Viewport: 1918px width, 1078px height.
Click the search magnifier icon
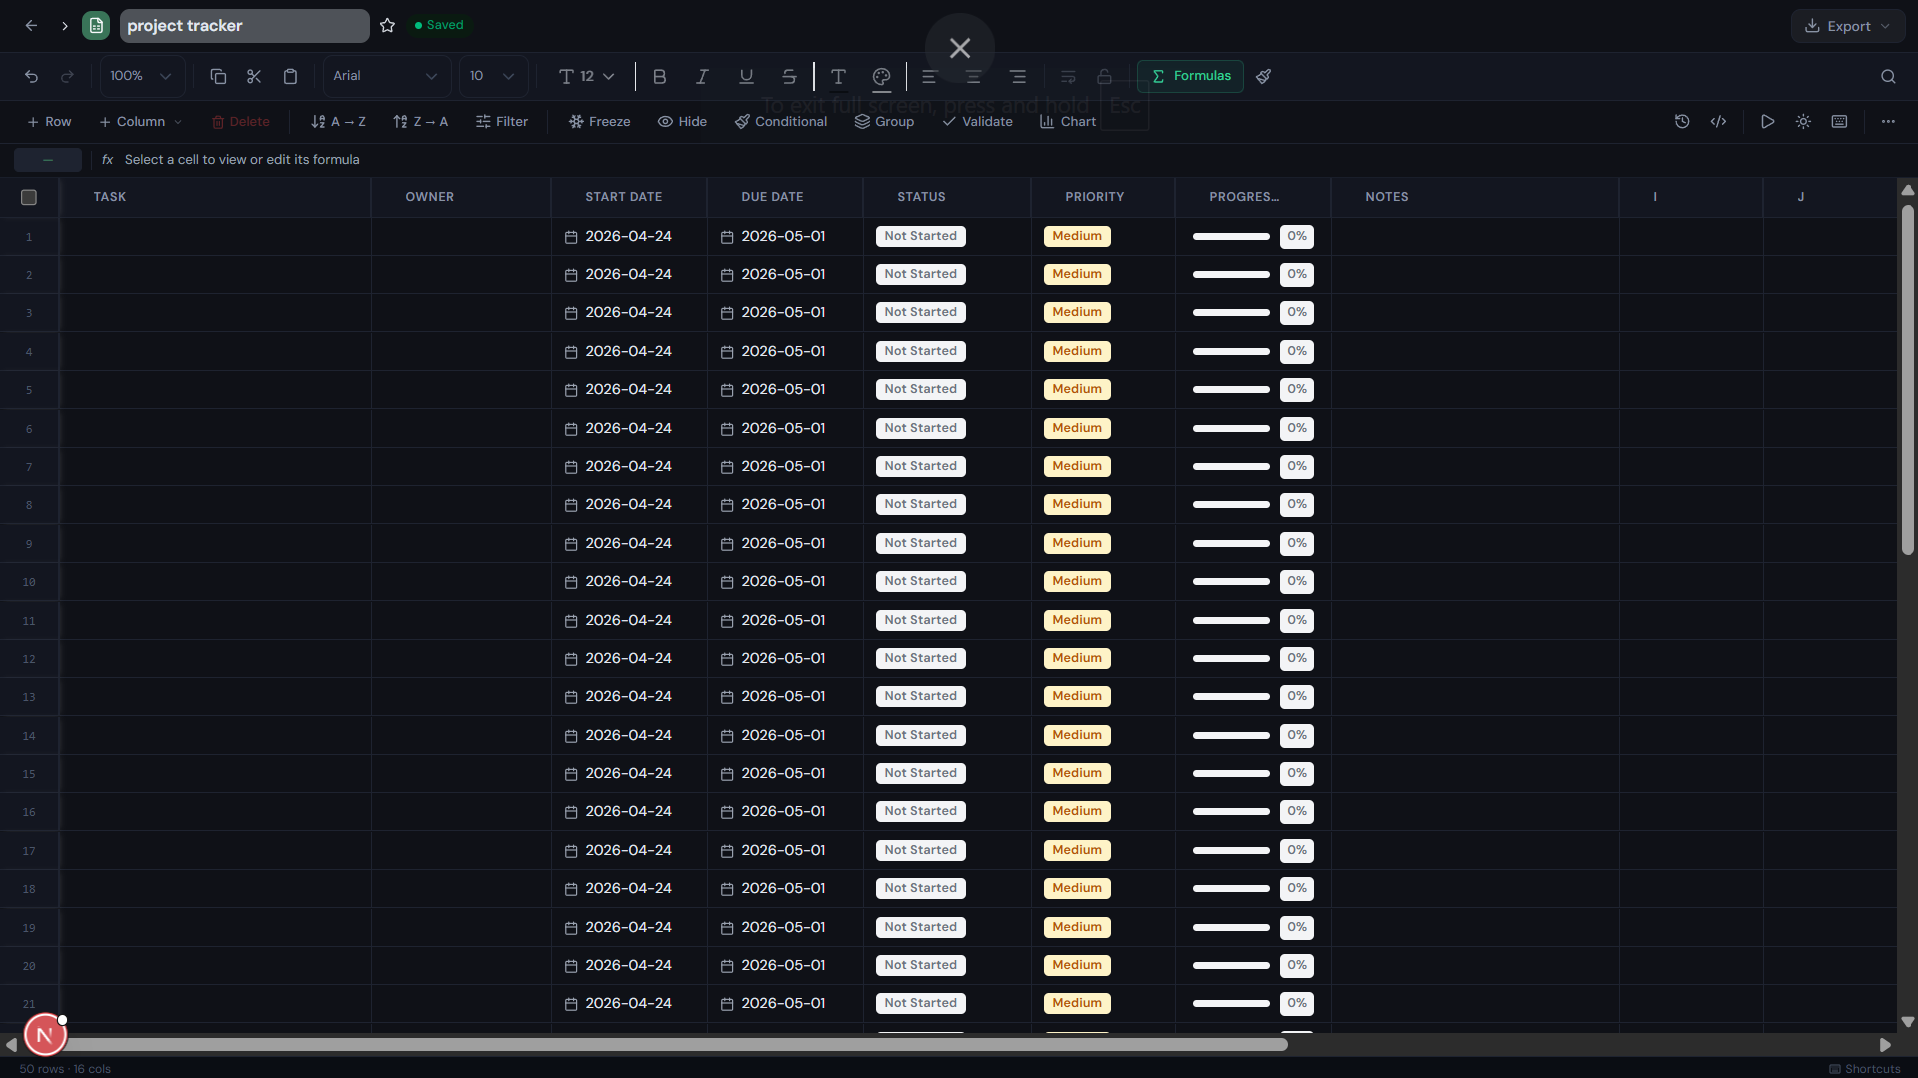(1887, 77)
